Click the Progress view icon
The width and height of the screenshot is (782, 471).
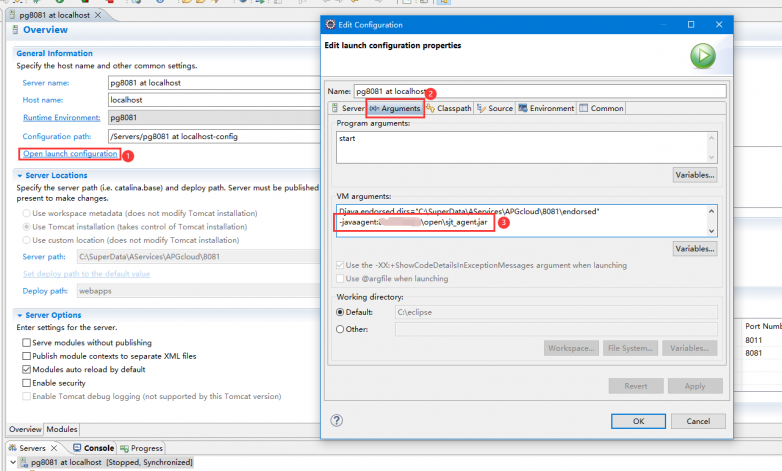pos(123,448)
